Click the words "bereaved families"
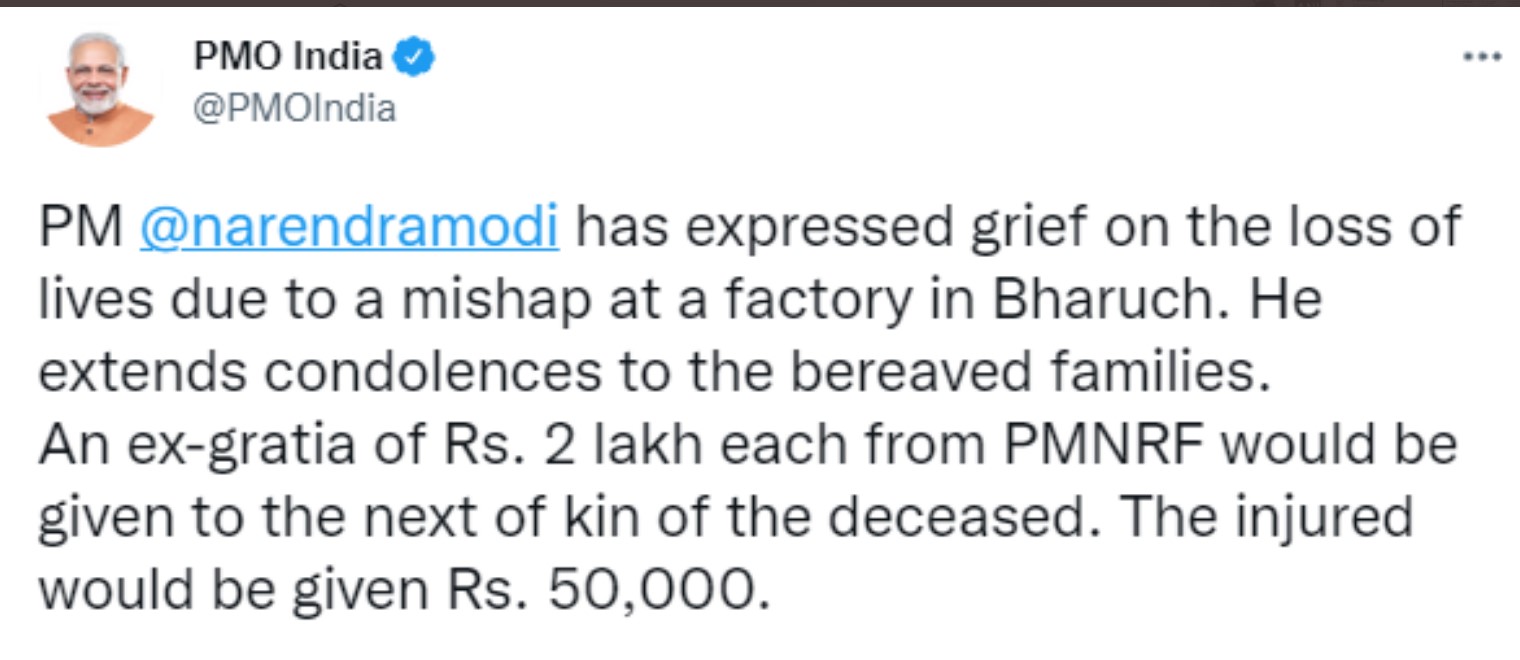 click(1050, 374)
